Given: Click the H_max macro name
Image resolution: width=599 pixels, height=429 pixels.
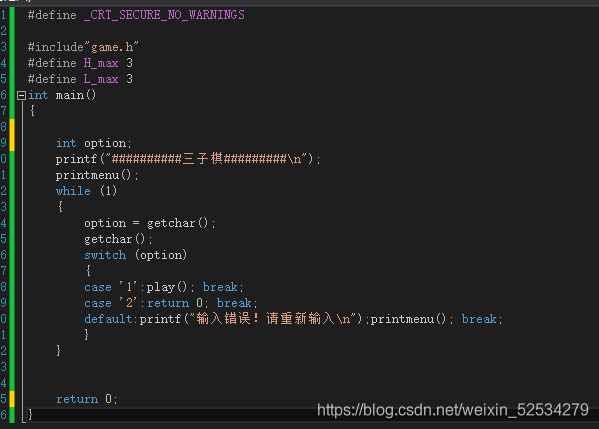Looking at the screenshot, I should 101,63.
